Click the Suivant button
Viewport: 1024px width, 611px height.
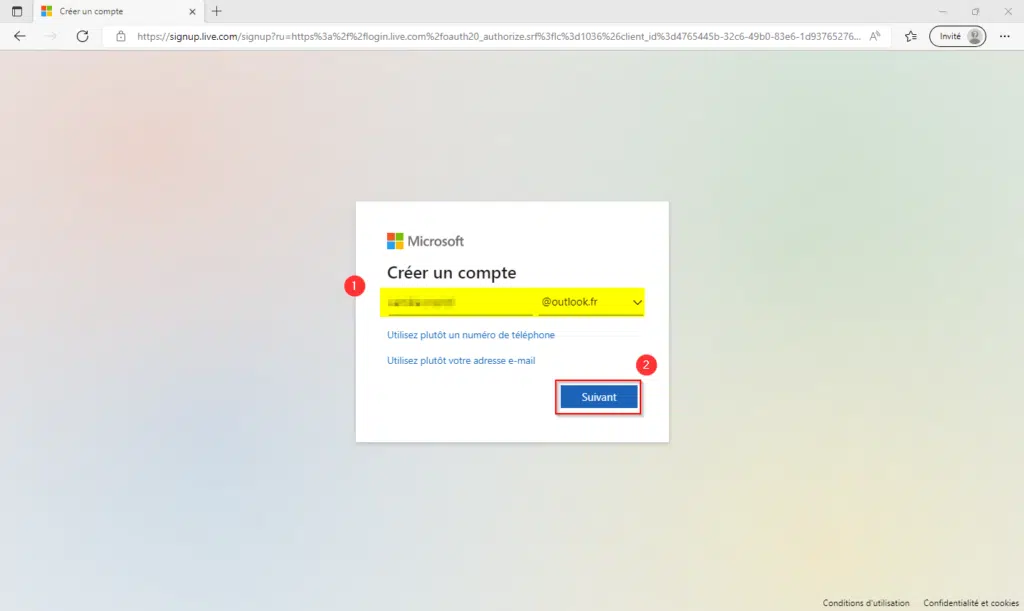[x=599, y=397]
